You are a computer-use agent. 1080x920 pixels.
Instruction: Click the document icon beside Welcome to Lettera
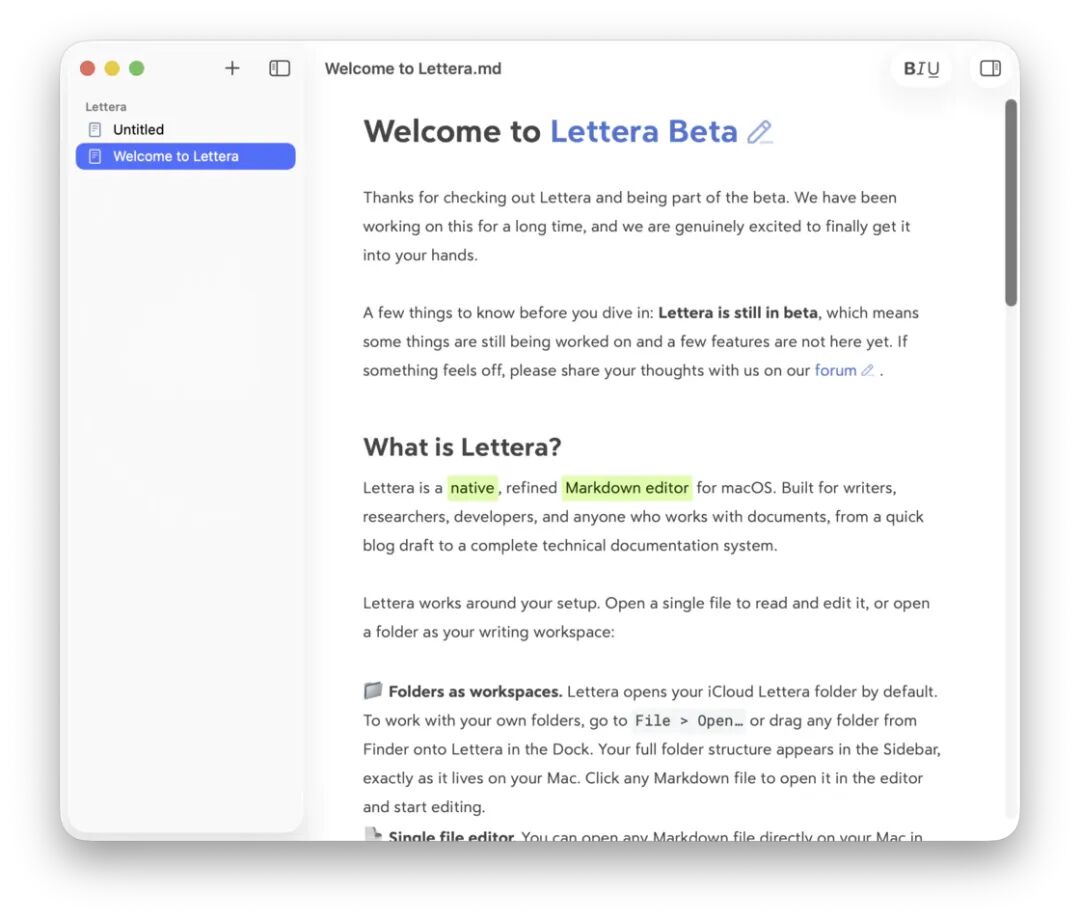click(95, 156)
